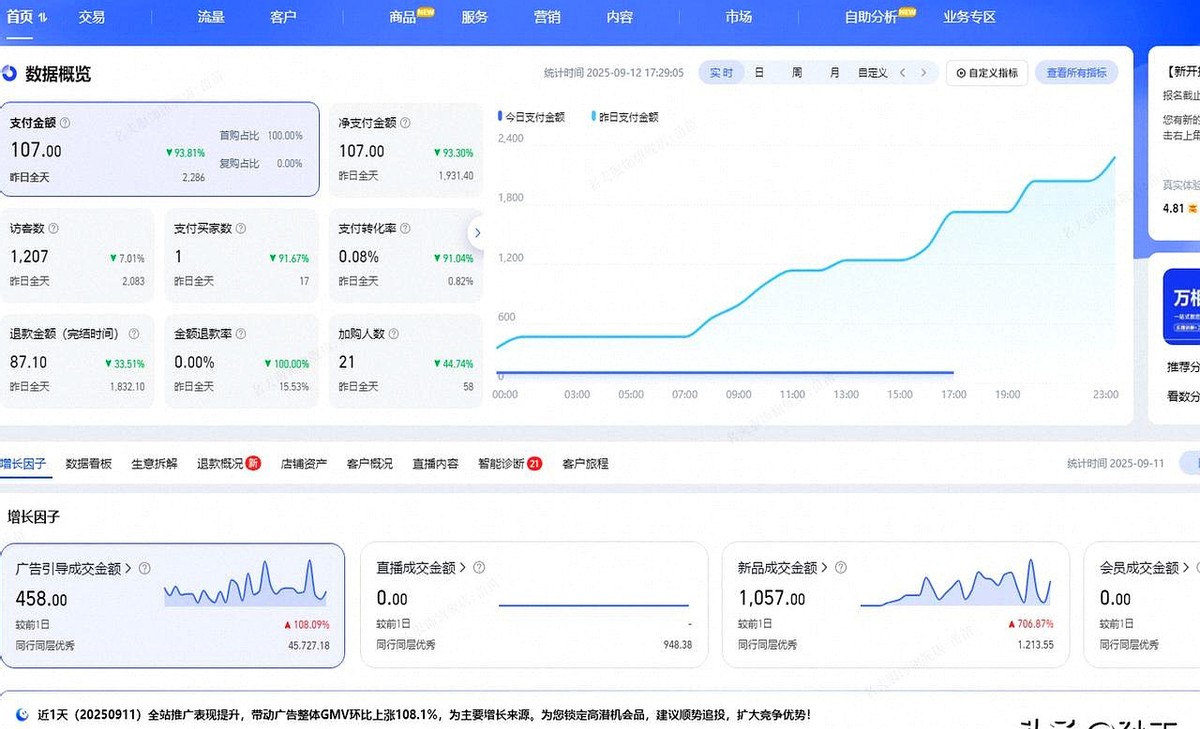The image size is (1200, 729).
Task: Click the 自定义指标 button
Action: 986,73
